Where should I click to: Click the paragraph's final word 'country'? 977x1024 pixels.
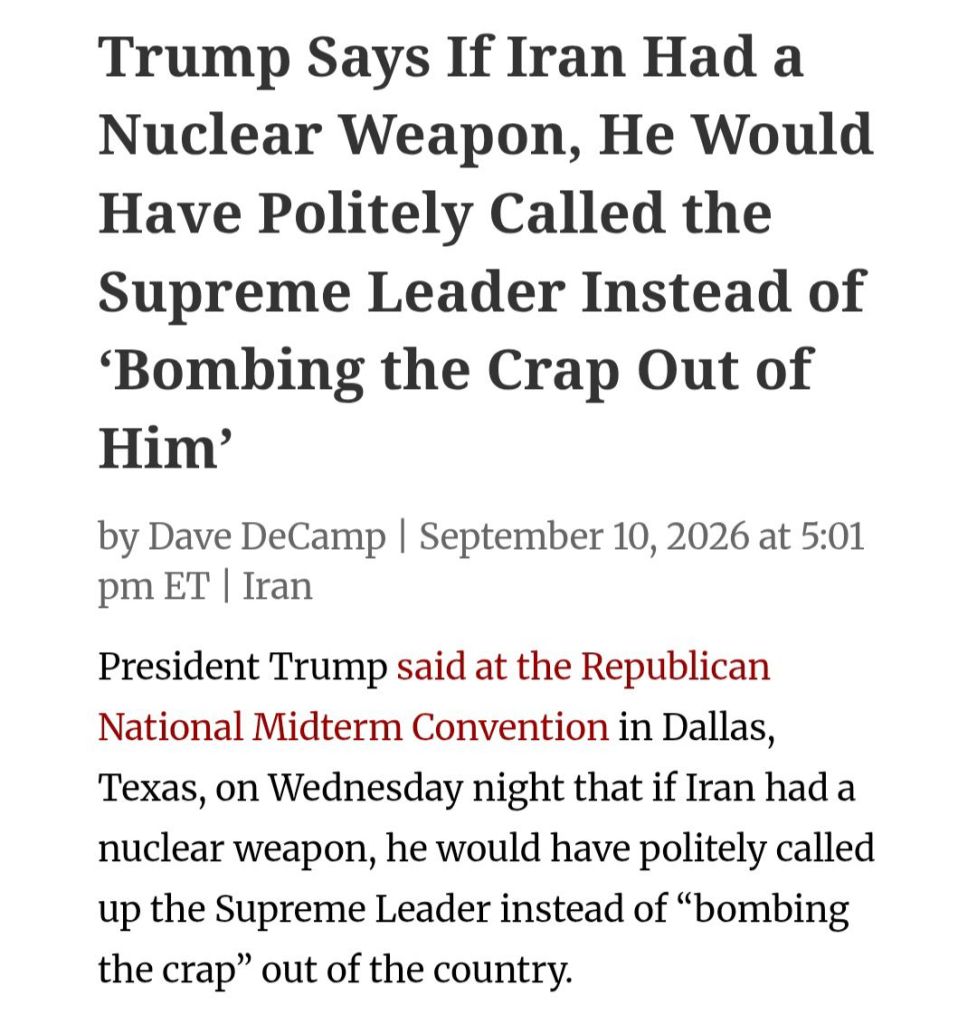click(500, 970)
